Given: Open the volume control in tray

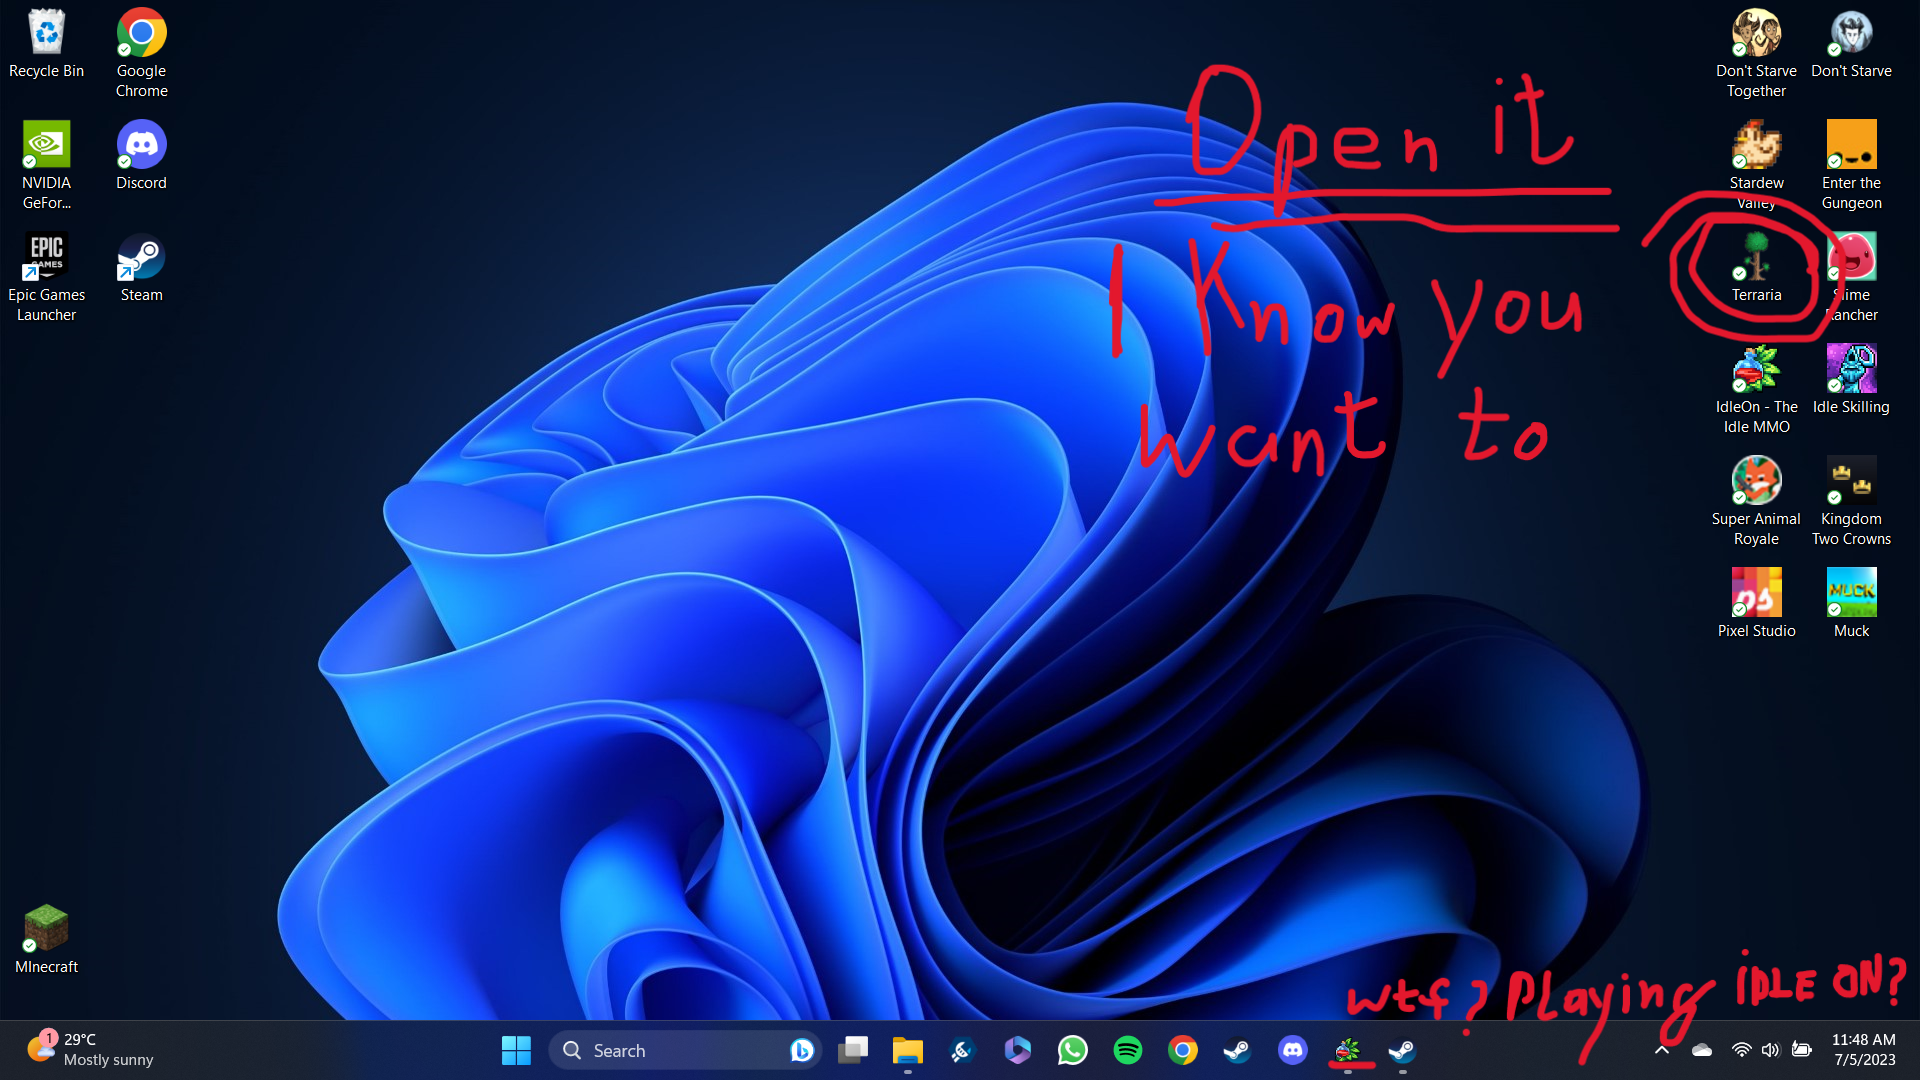Looking at the screenshot, I should tap(1770, 1050).
